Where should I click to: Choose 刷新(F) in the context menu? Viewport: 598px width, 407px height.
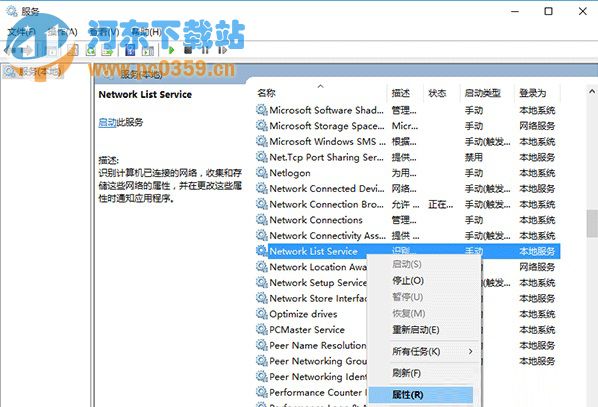click(406, 373)
